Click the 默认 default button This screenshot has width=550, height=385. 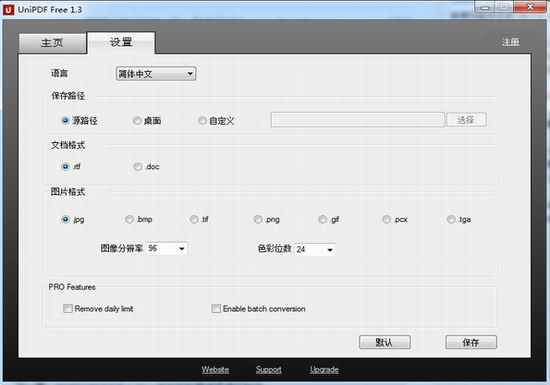(x=385, y=342)
